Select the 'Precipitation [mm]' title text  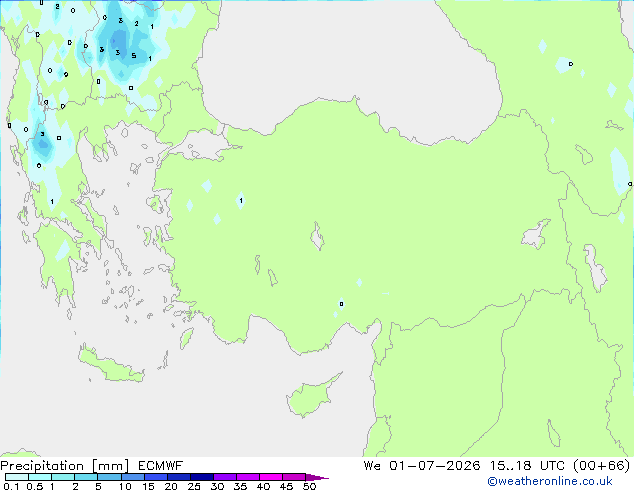point(65,466)
